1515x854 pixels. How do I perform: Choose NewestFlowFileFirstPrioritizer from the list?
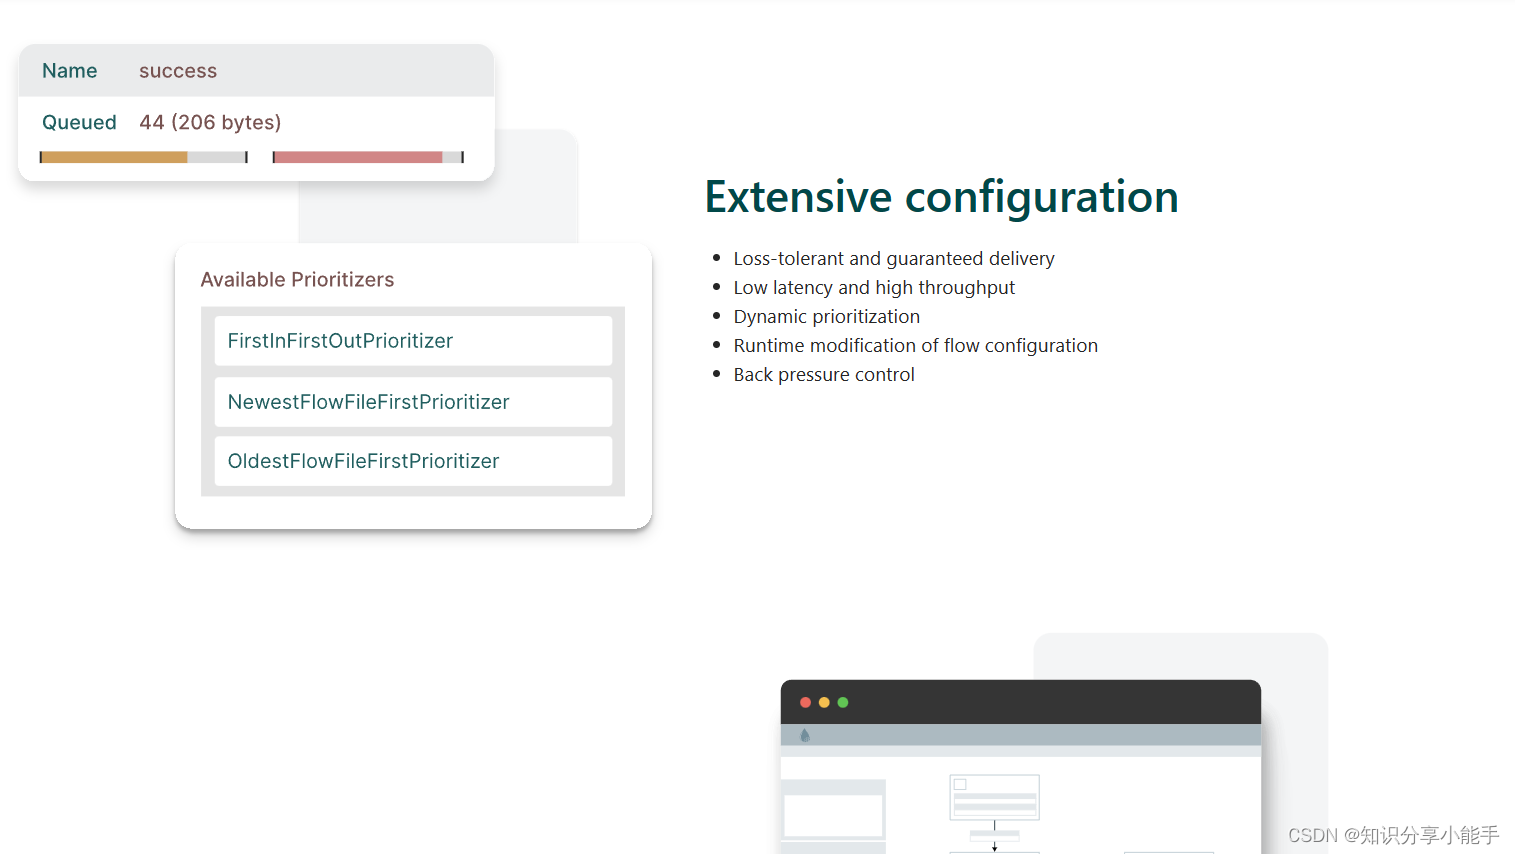pyautogui.click(x=413, y=402)
